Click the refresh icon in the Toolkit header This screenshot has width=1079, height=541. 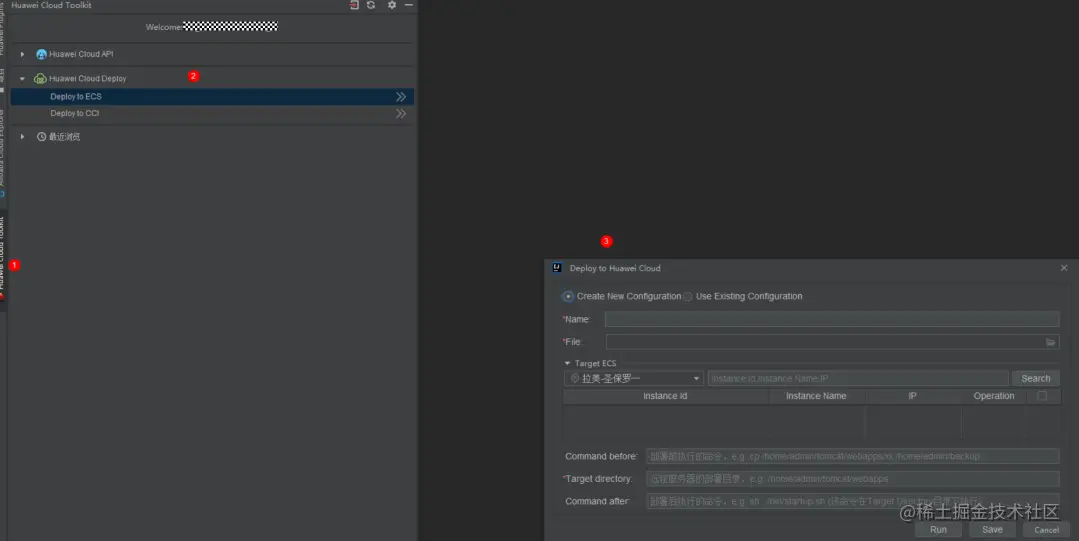pyautogui.click(x=371, y=5)
